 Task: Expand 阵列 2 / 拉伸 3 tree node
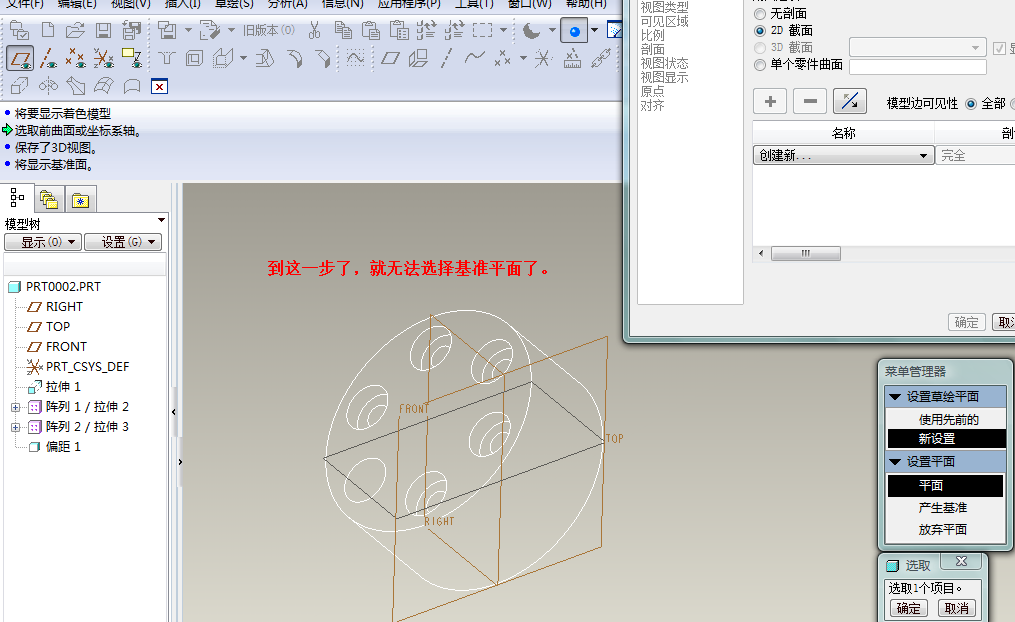pyautogui.click(x=16, y=427)
